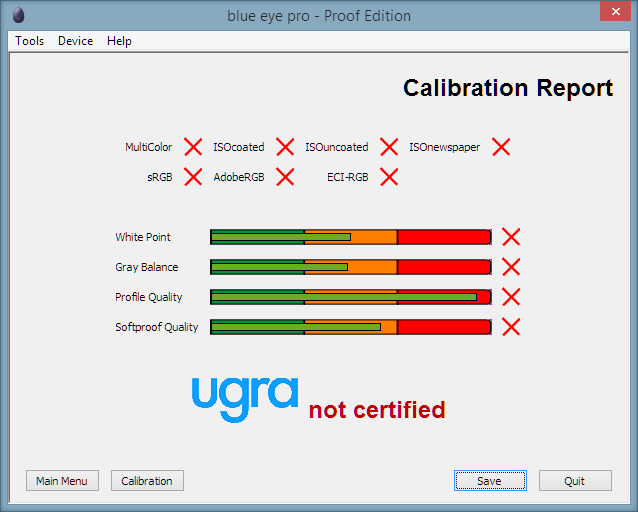Save the calibration report
The width and height of the screenshot is (638, 512).
click(490, 481)
